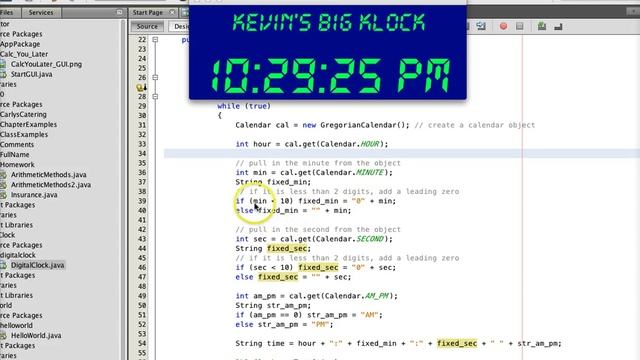Collapse the code fold at line 26
The image size is (640, 360).
point(155,77)
